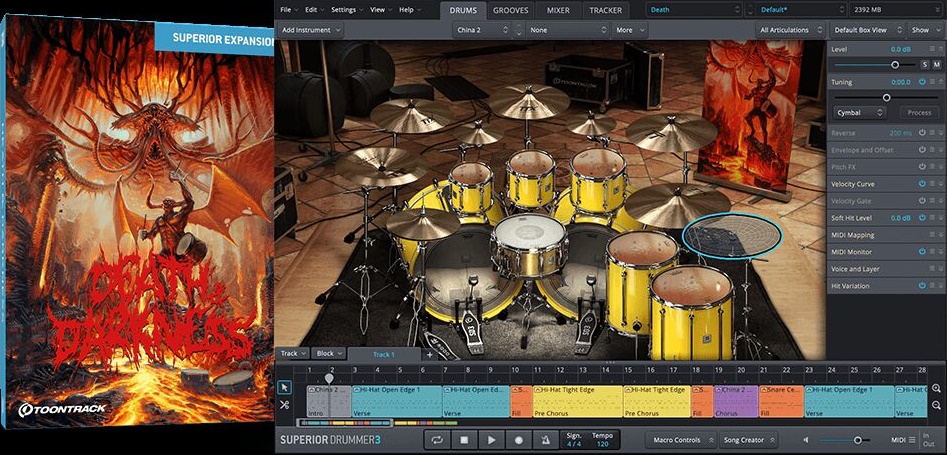Enable Pitch FX power button
The image size is (947, 455).
pyautogui.click(x=922, y=167)
